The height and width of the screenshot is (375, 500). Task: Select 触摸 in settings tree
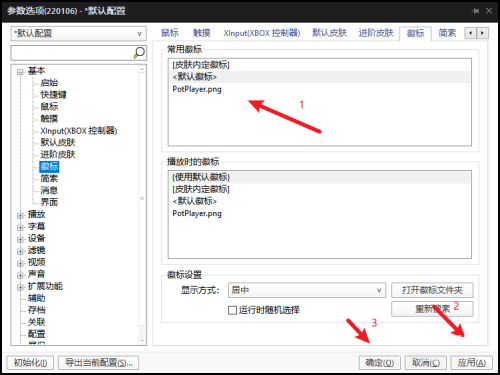point(49,119)
